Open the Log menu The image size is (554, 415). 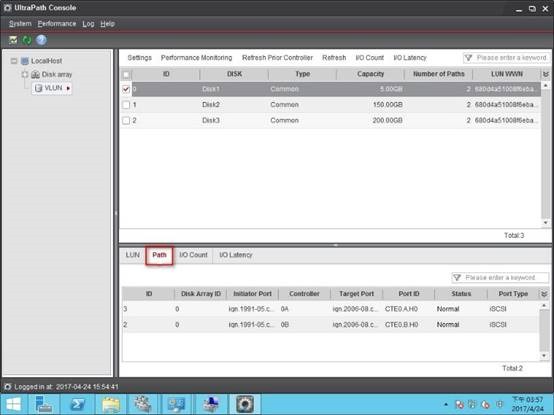(88, 24)
